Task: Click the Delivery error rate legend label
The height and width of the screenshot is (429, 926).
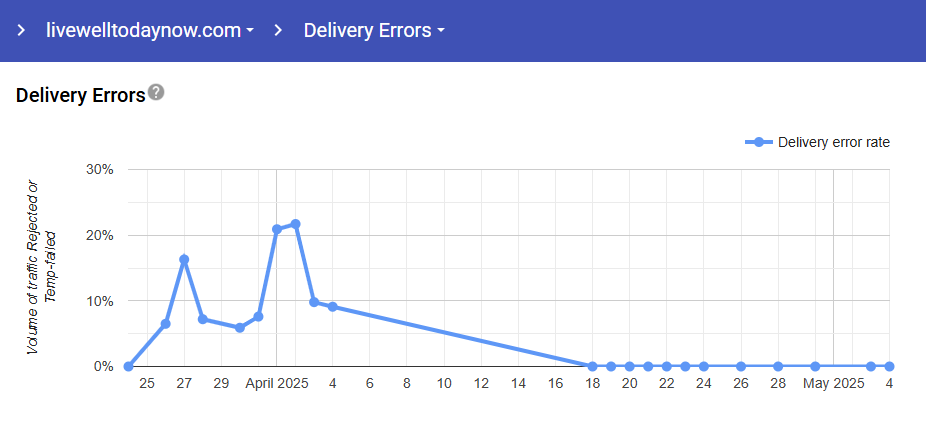Action: 833,142
